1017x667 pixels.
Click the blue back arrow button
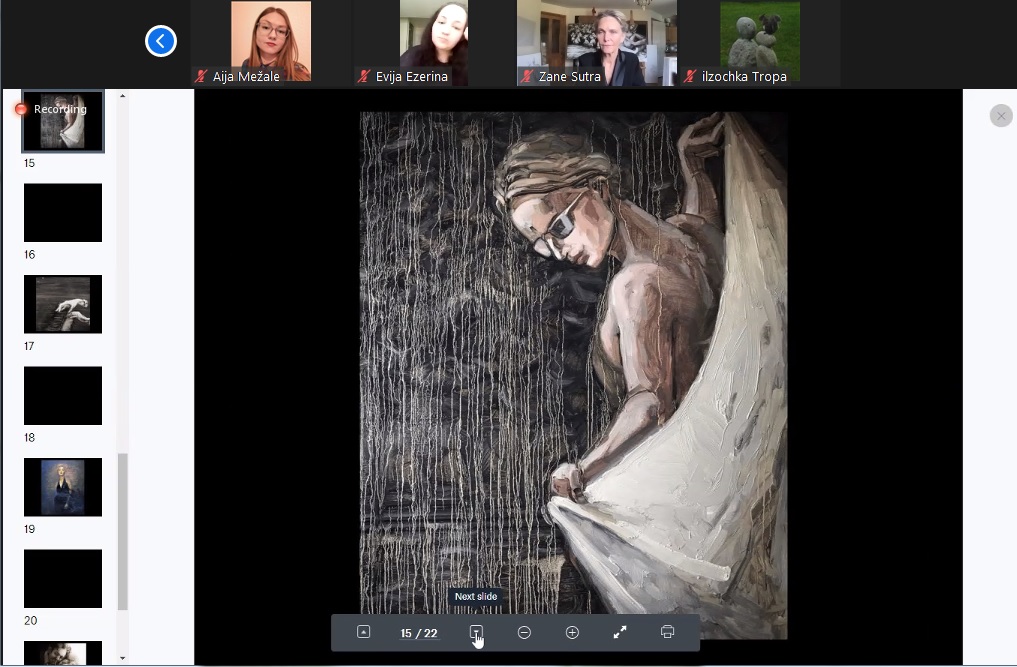(161, 41)
